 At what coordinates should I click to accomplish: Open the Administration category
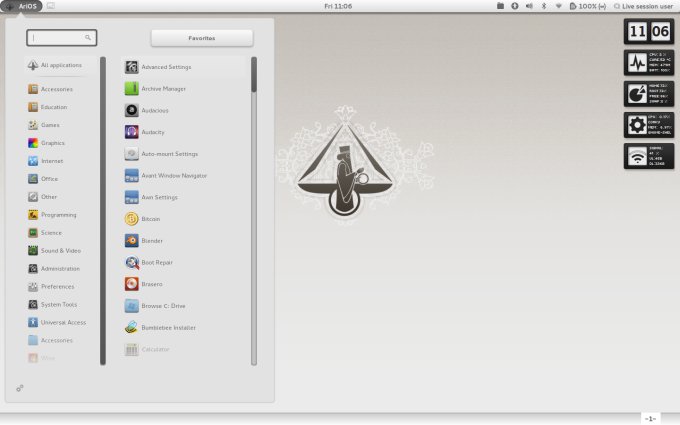(x=54, y=269)
